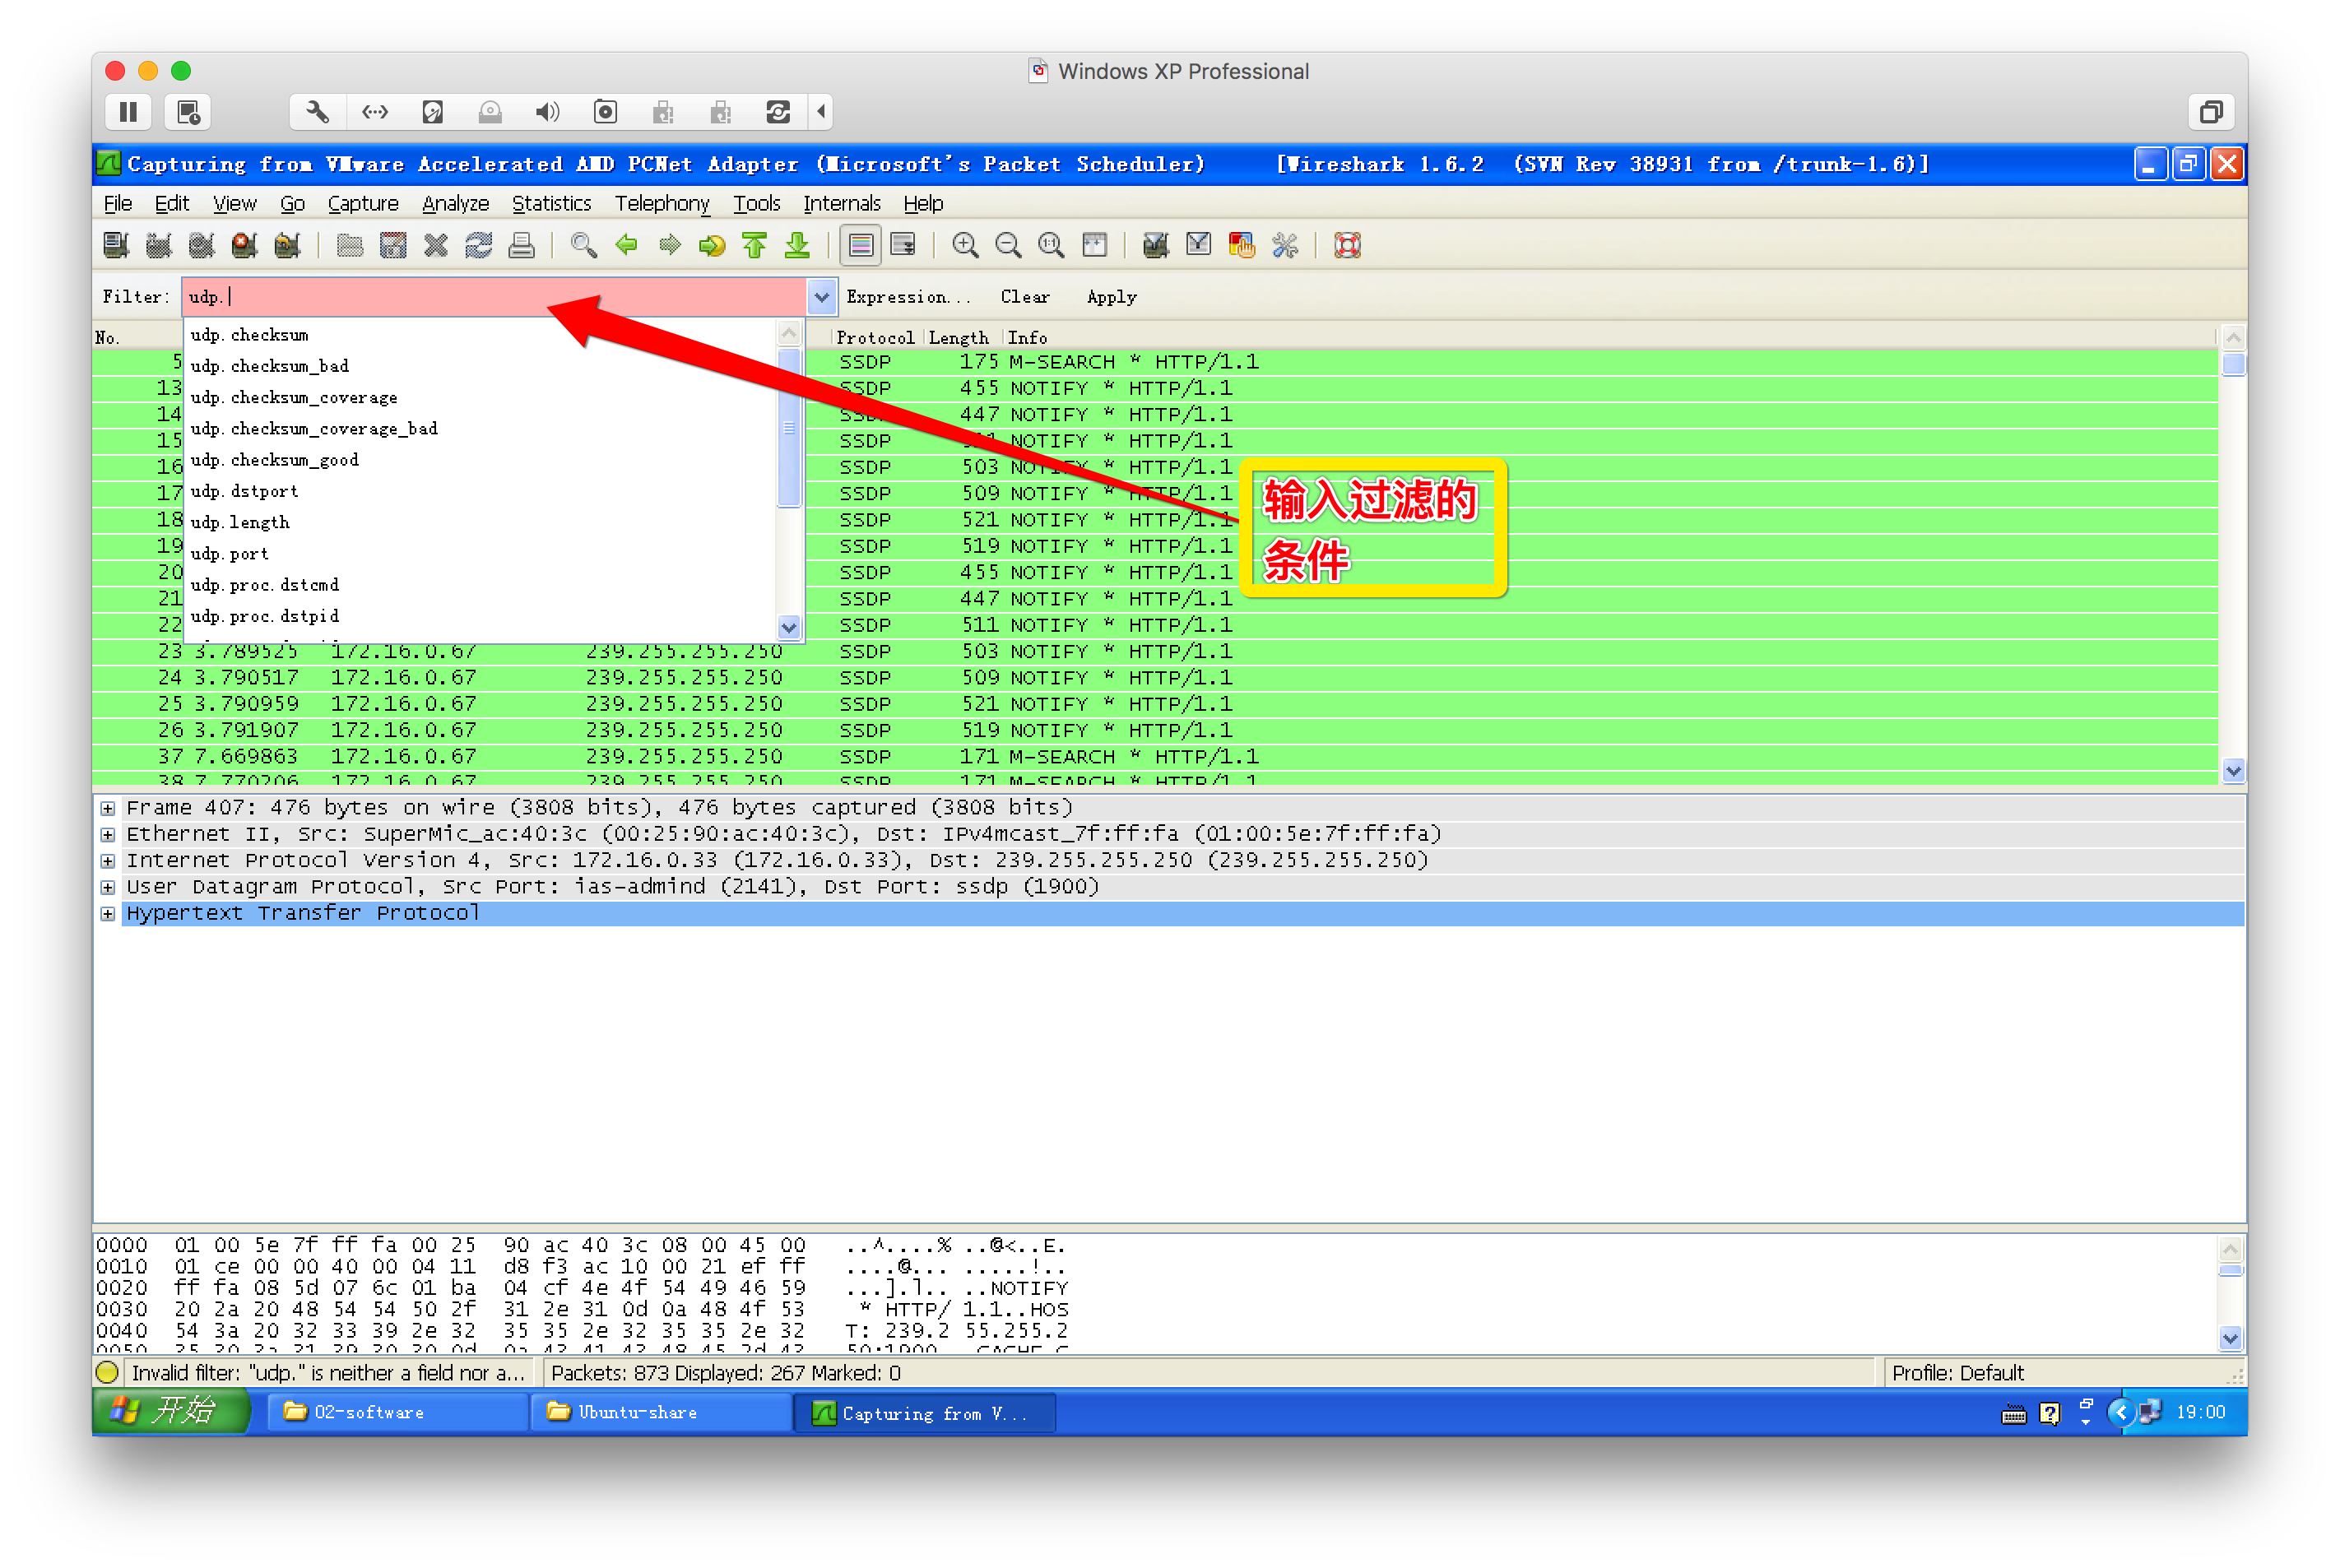Click the autocomplete list scrollbar thumb

[x=789, y=427]
